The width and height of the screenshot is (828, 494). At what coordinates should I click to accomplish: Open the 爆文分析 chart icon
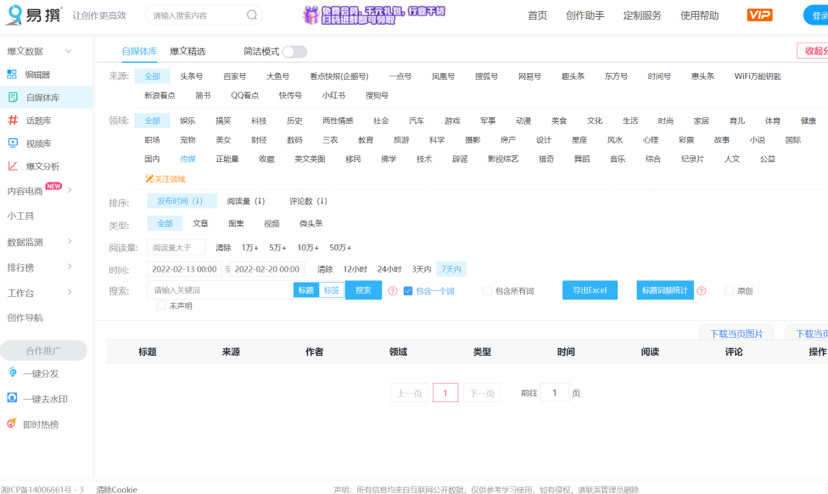point(13,166)
